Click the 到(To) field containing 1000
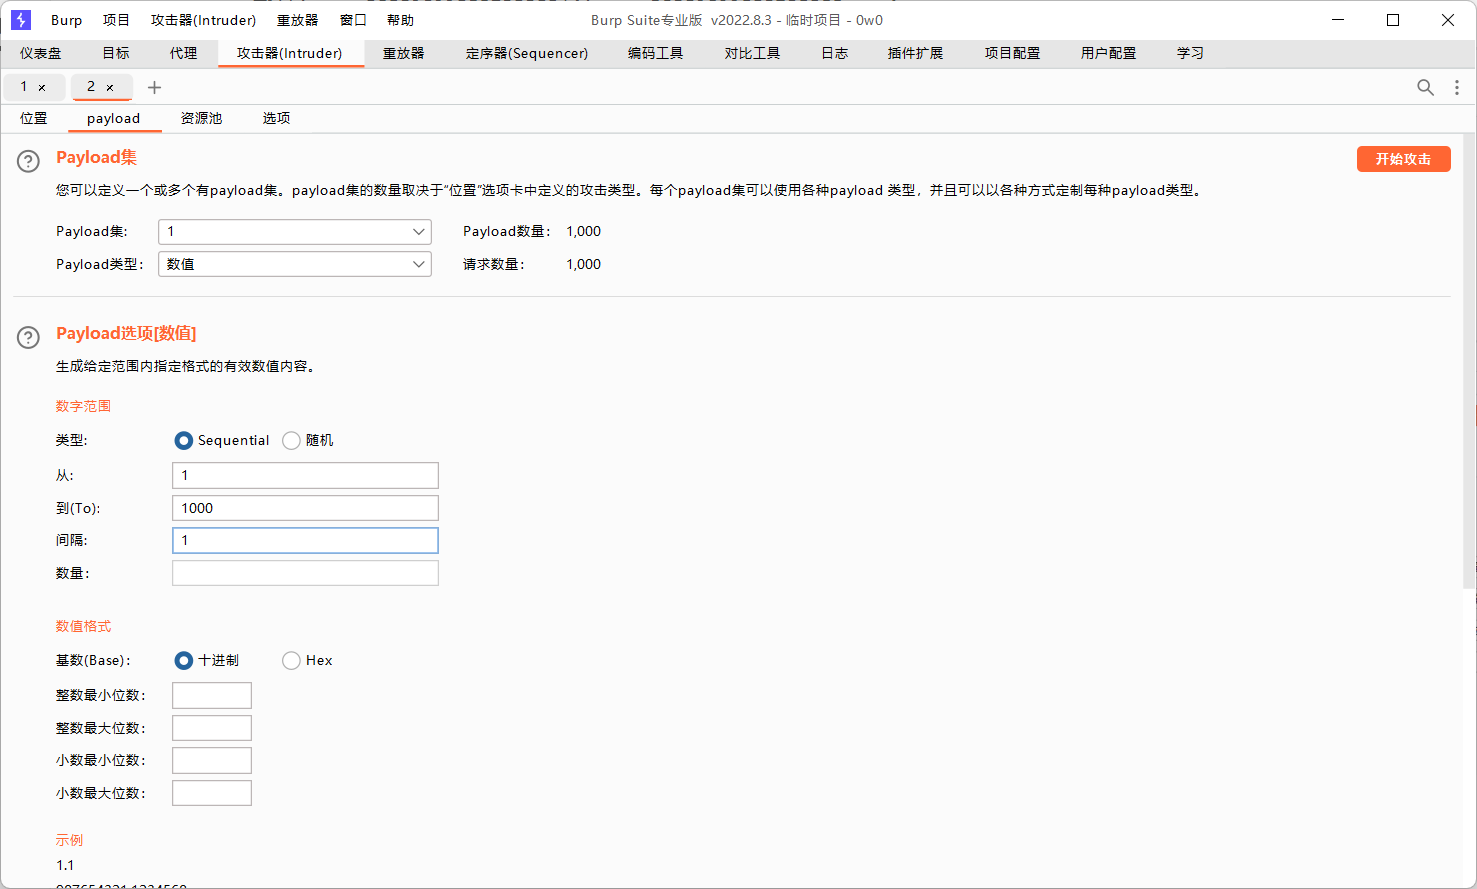This screenshot has height=889, width=1477. pyautogui.click(x=305, y=508)
